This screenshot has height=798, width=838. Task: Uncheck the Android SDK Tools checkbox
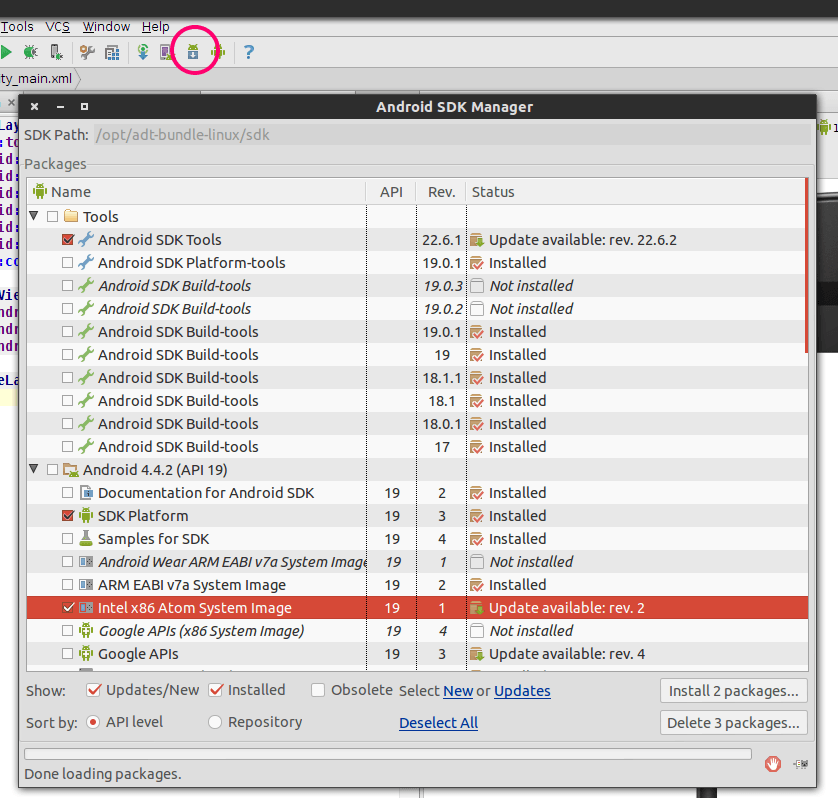click(67, 239)
